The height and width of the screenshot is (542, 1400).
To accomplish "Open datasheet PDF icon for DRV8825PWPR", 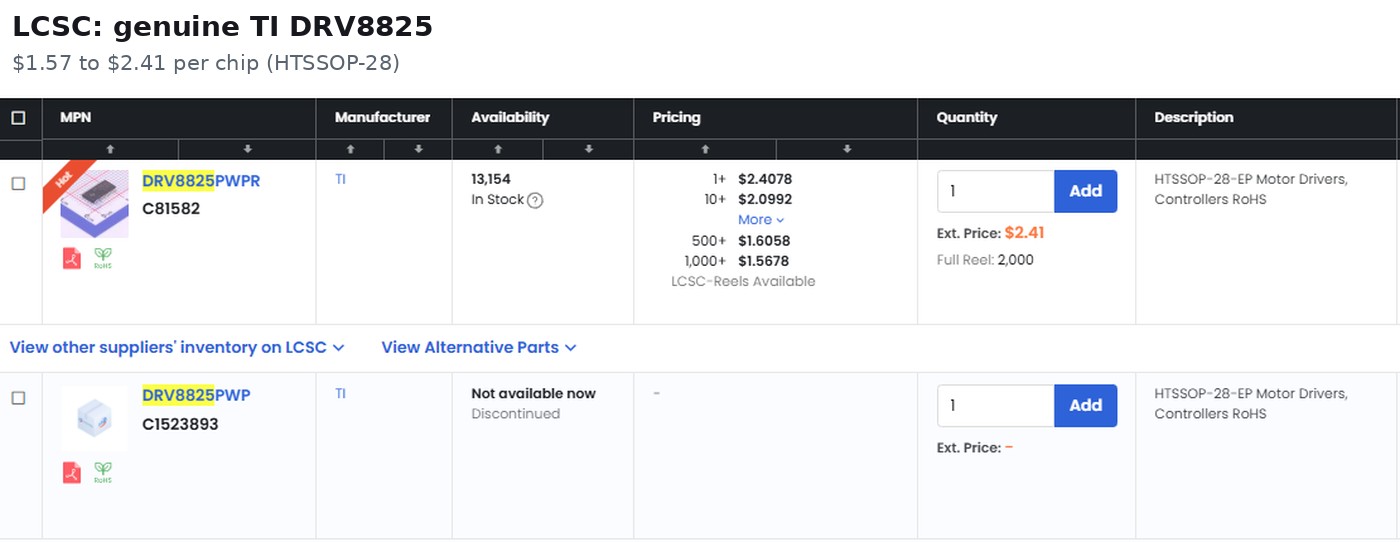I will (72, 258).
